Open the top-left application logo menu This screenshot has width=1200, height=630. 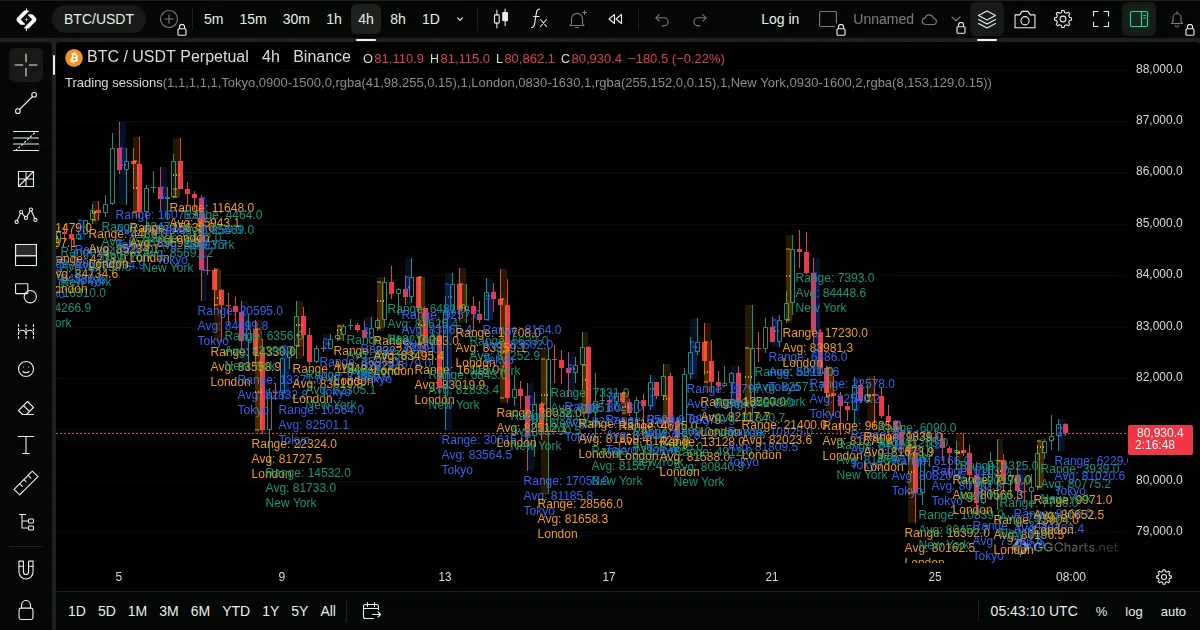click(x=26, y=19)
